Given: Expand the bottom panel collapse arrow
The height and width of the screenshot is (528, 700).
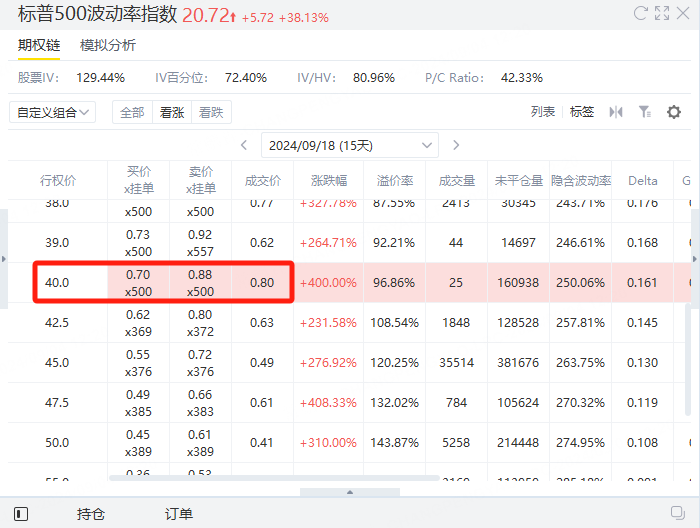Looking at the screenshot, I should click(x=350, y=492).
